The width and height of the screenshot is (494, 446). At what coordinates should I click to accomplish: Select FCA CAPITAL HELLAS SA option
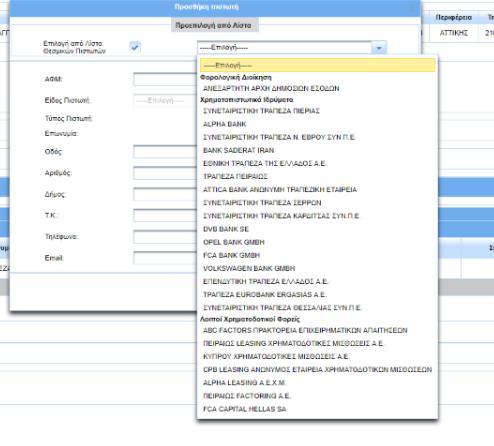pyautogui.click(x=245, y=409)
